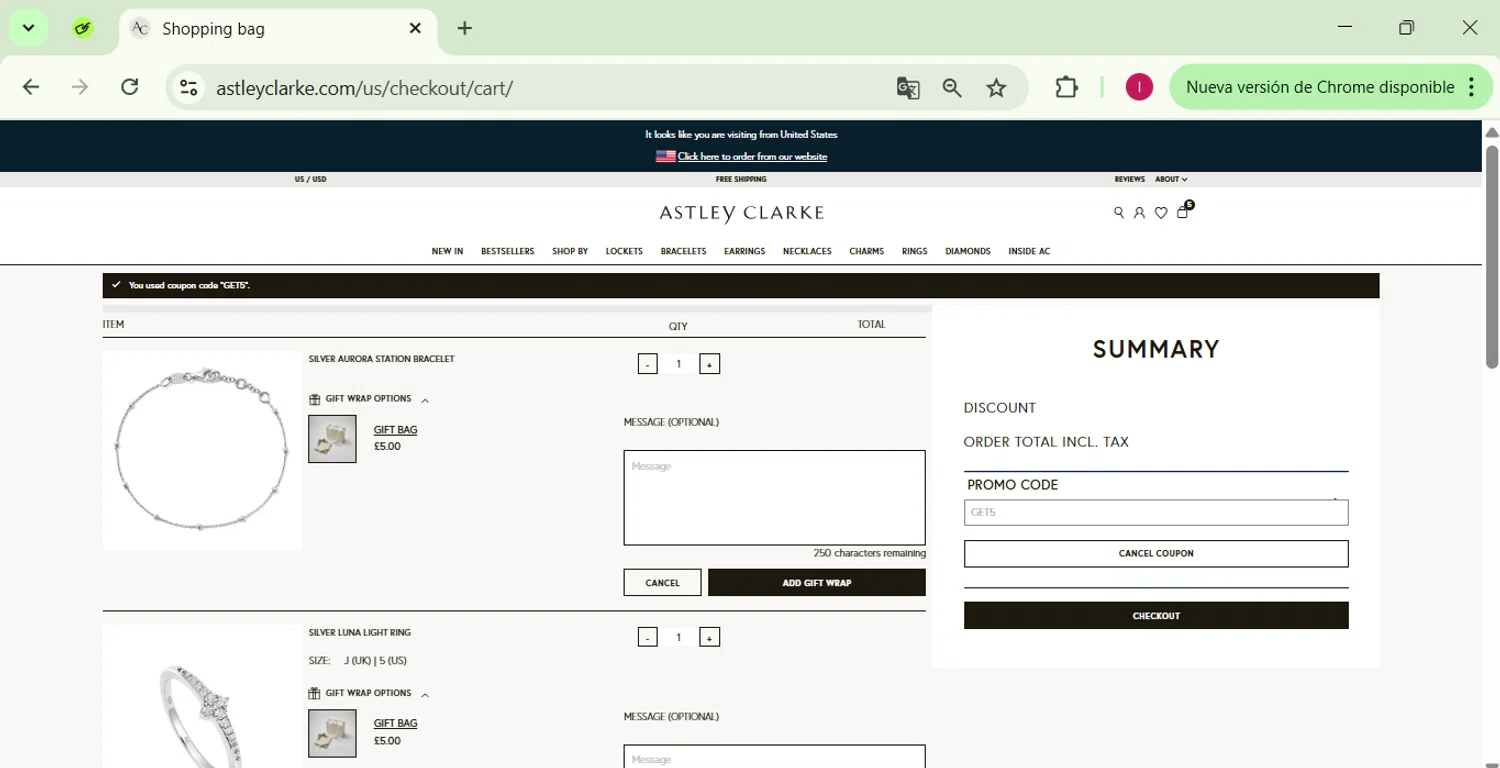
Task: Open the Chrome extensions puzzle icon
Action: 1066,88
